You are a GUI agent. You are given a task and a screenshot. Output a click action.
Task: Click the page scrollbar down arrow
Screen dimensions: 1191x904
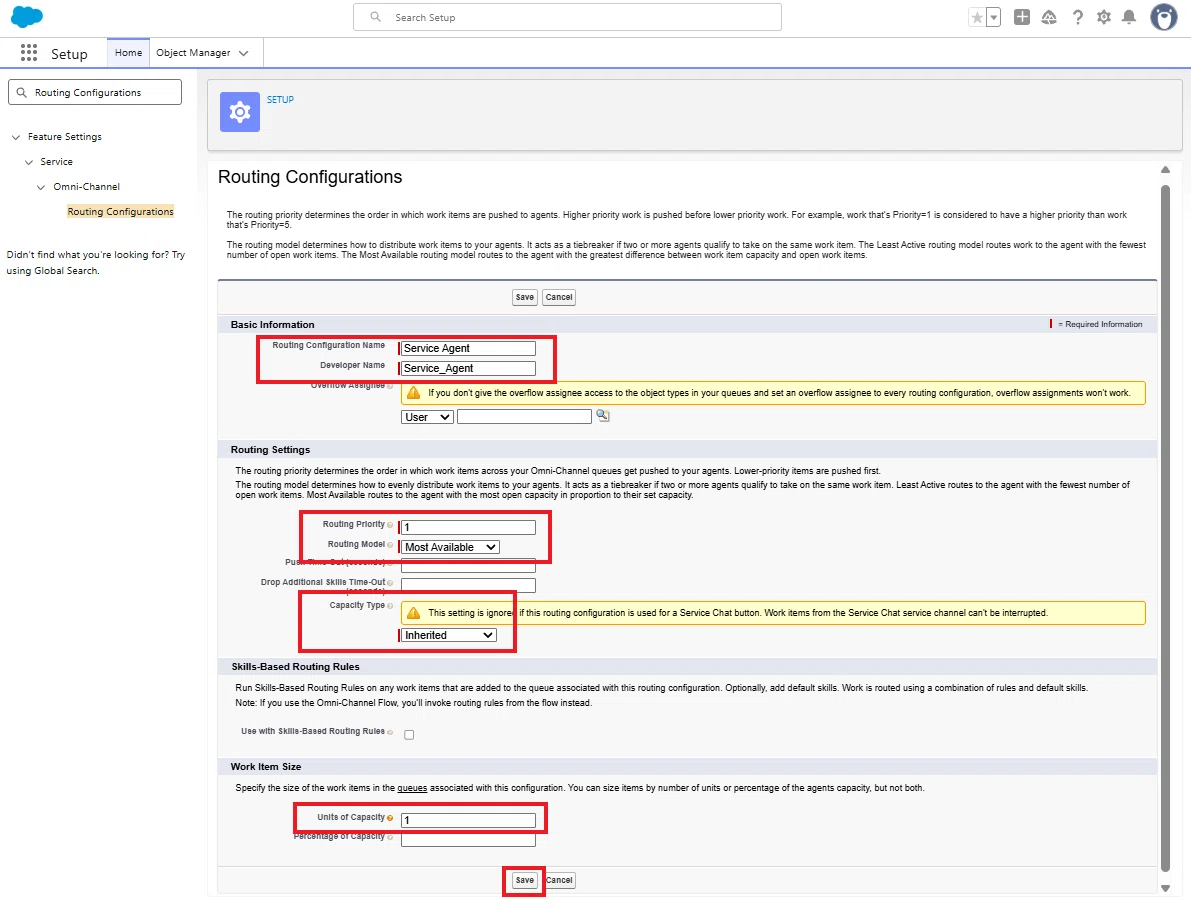(x=1165, y=888)
